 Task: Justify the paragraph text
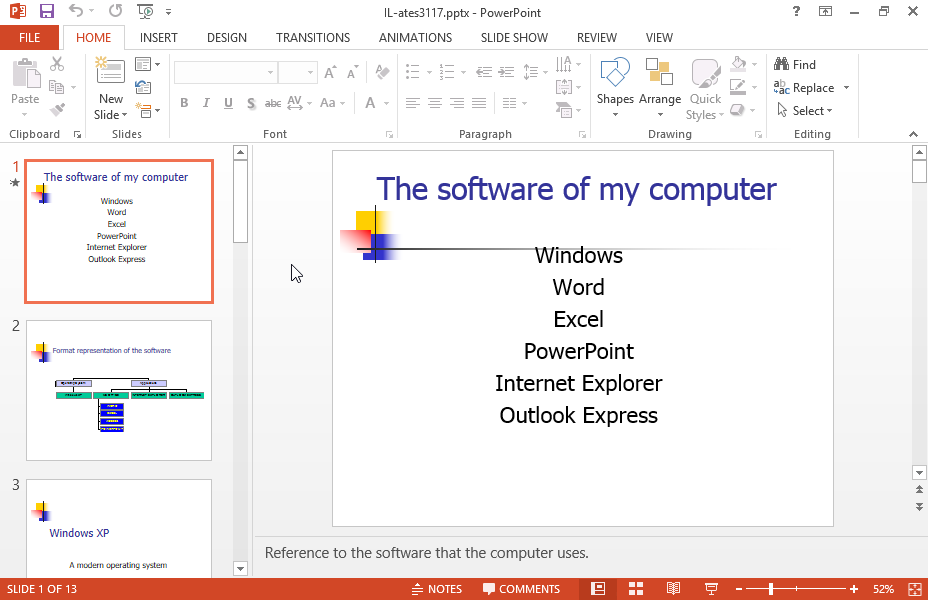pyautogui.click(x=479, y=103)
